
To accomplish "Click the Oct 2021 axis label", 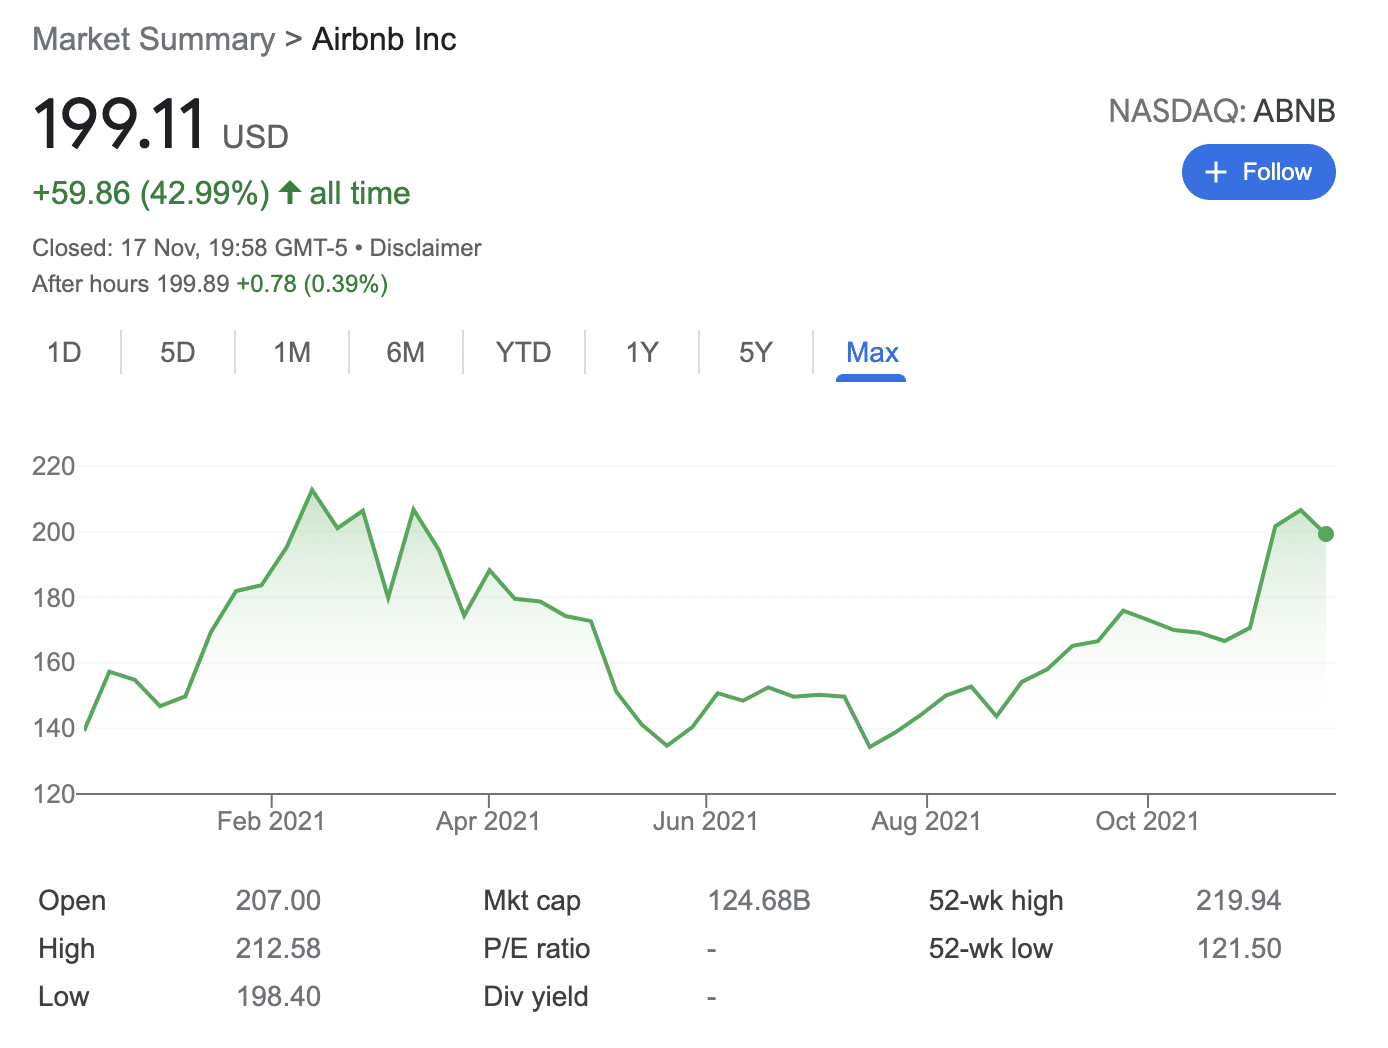I will click(1147, 821).
